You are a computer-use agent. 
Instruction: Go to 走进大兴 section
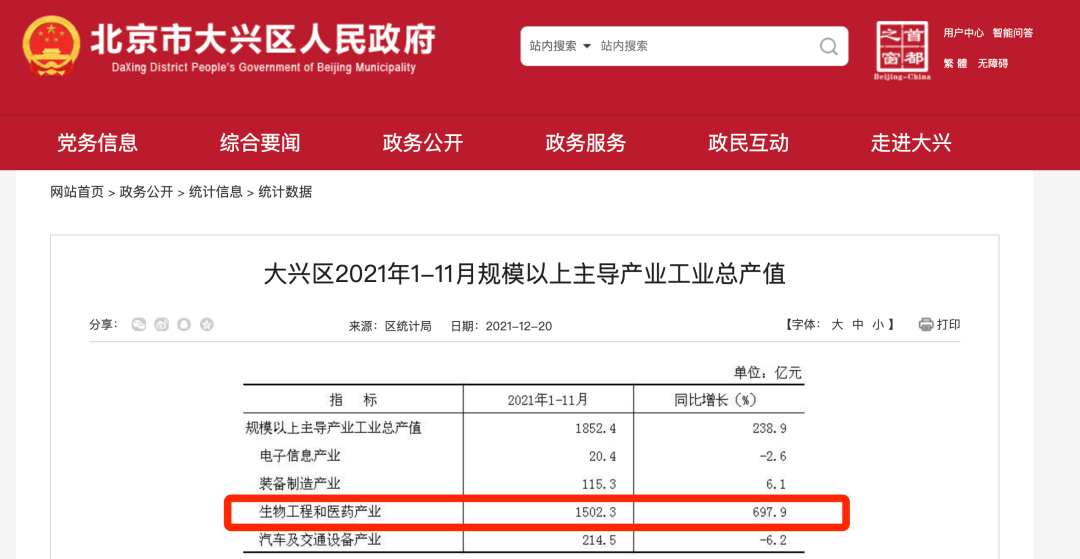coord(910,143)
